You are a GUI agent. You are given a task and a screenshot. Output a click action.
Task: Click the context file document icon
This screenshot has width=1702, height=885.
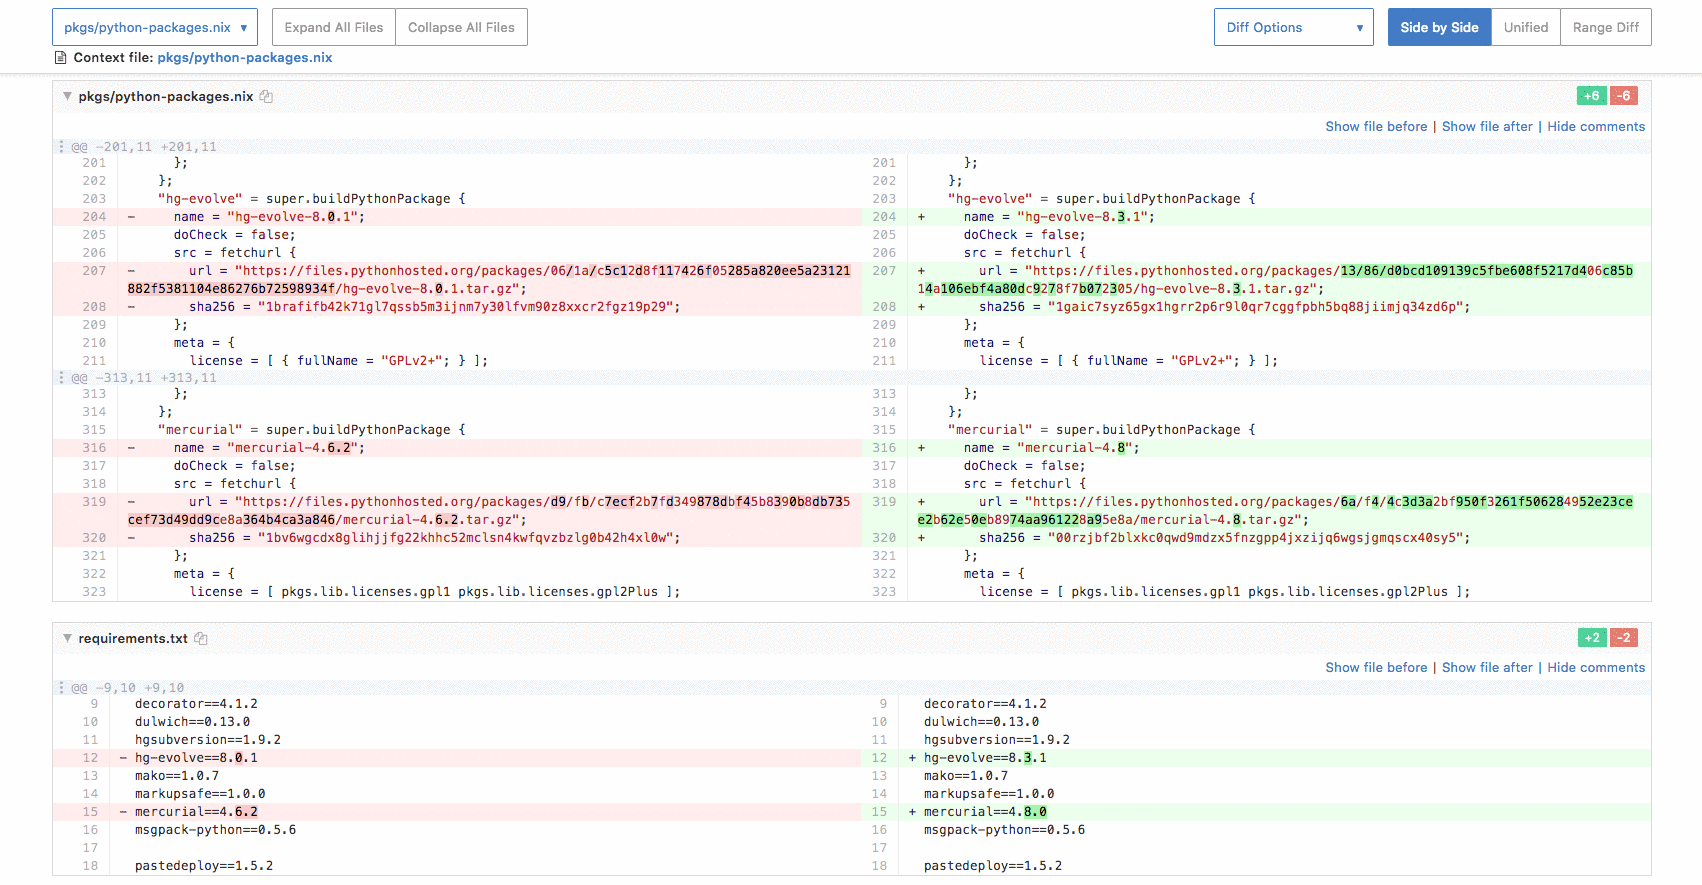(x=61, y=58)
